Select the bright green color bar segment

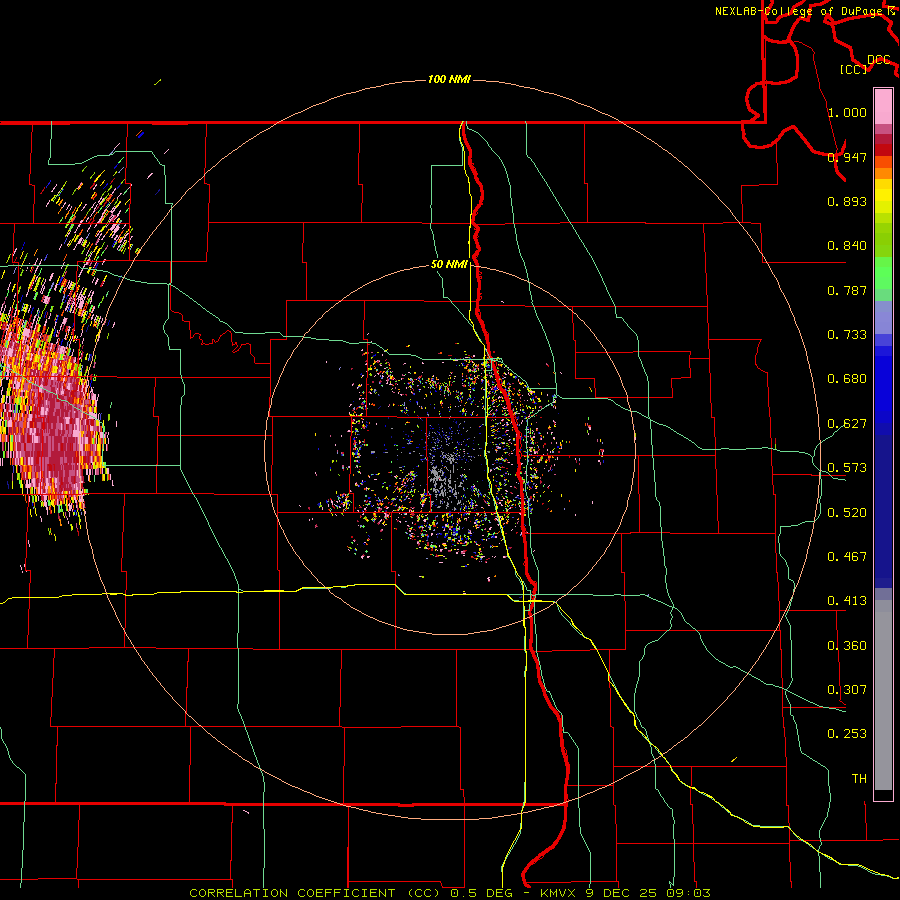tap(883, 273)
